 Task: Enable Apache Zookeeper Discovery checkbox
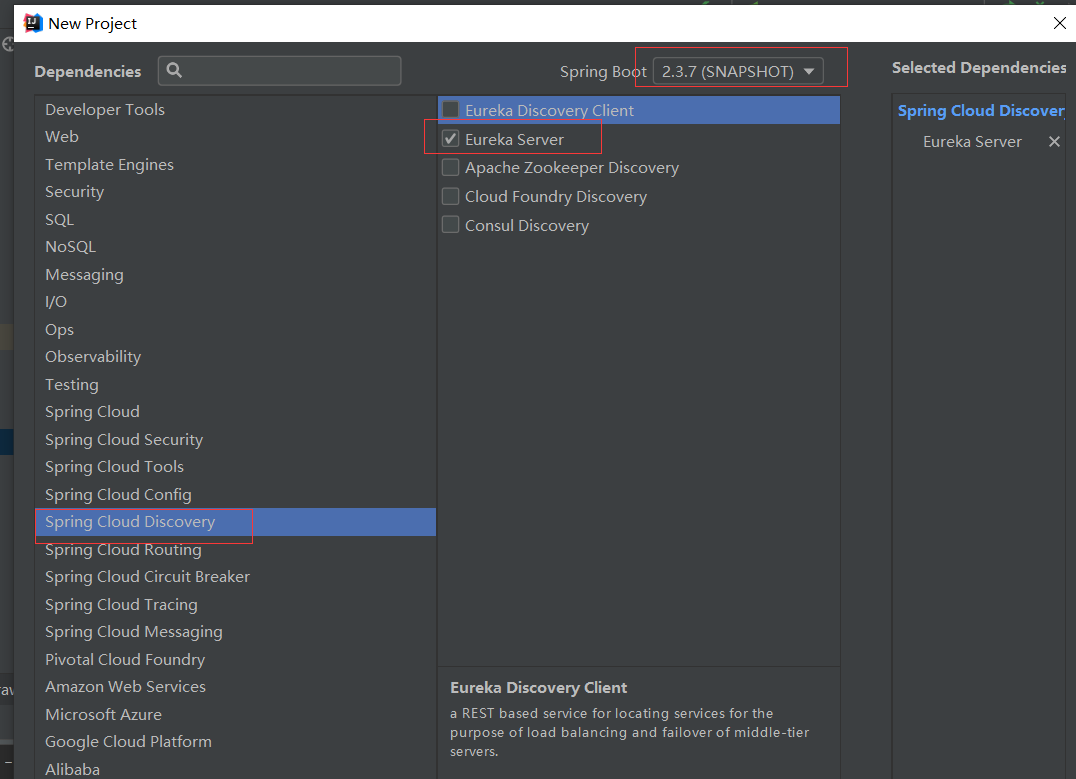(450, 167)
